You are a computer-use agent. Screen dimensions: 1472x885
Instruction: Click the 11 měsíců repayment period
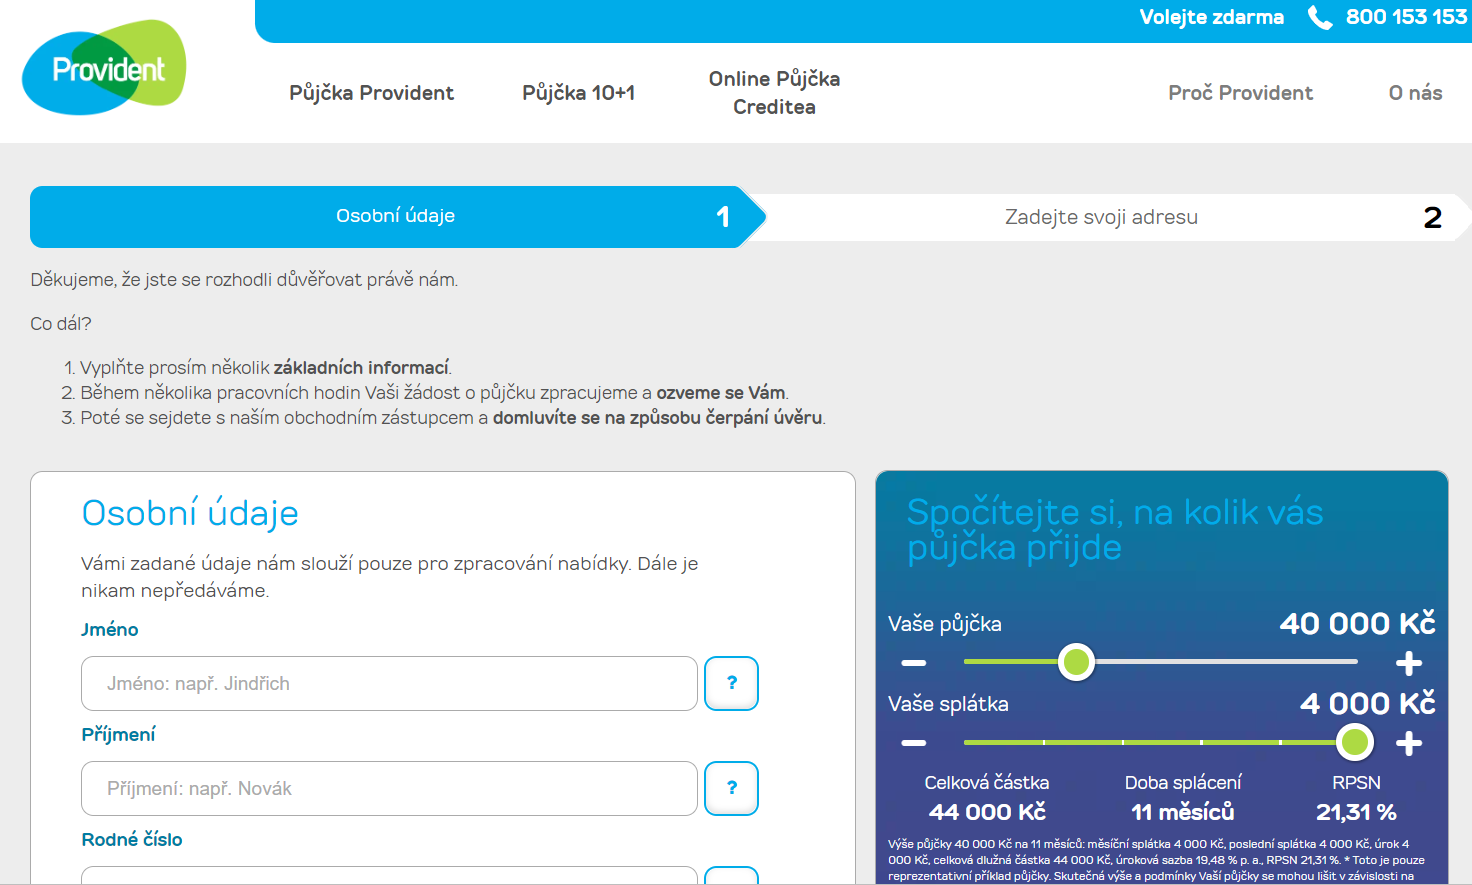1183,812
